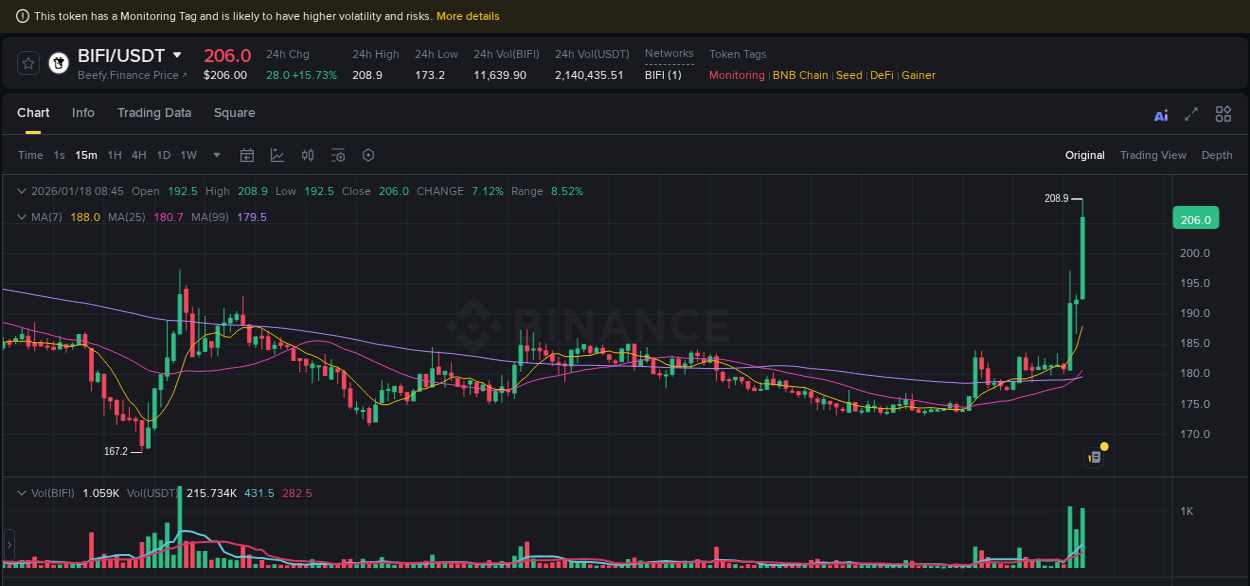Click the green 206.0 price tag on the axis
The image size is (1250, 586).
point(1195,217)
